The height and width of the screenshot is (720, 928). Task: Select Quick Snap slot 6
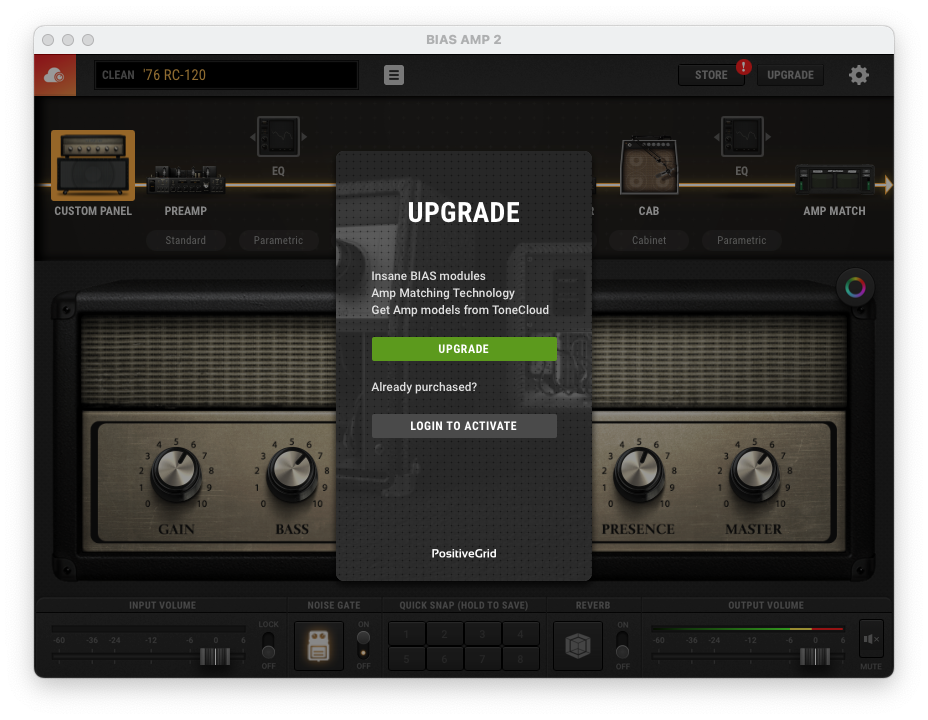[x=444, y=658]
